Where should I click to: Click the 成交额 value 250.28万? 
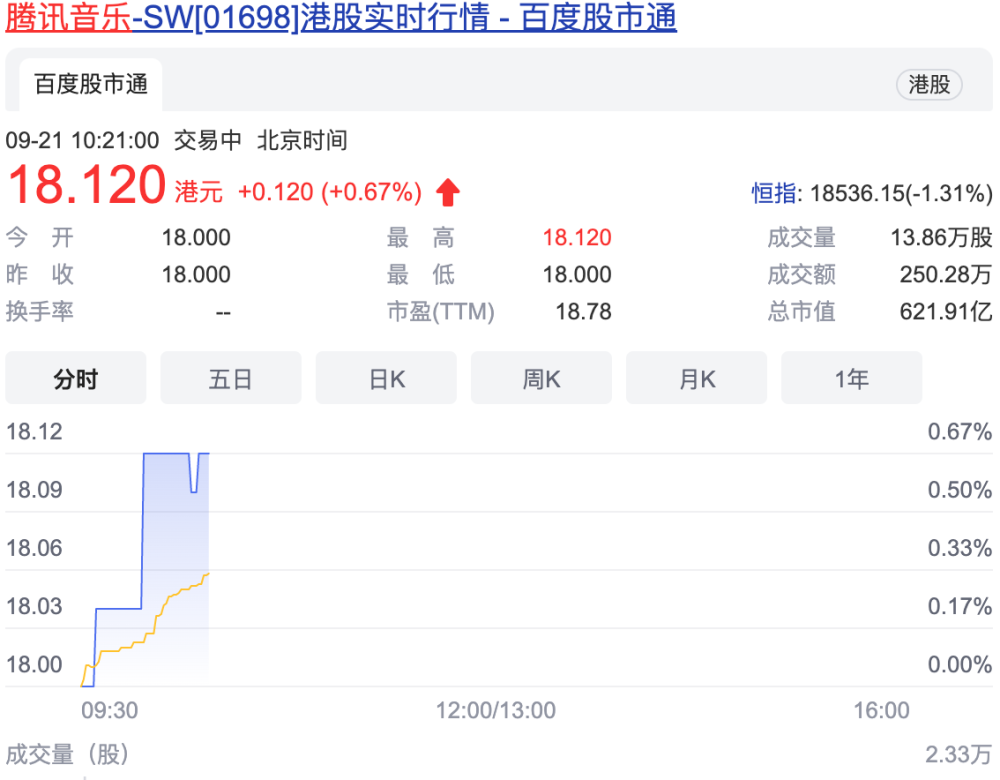point(946,275)
